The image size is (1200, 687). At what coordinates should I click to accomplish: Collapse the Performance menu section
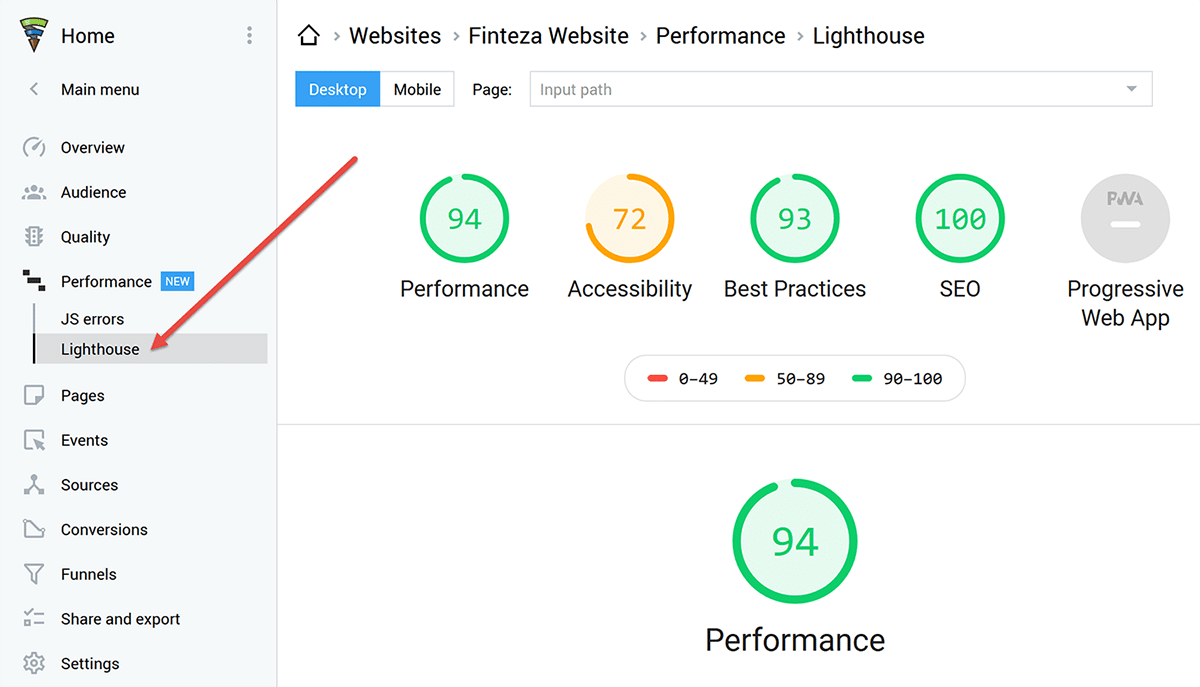point(105,282)
